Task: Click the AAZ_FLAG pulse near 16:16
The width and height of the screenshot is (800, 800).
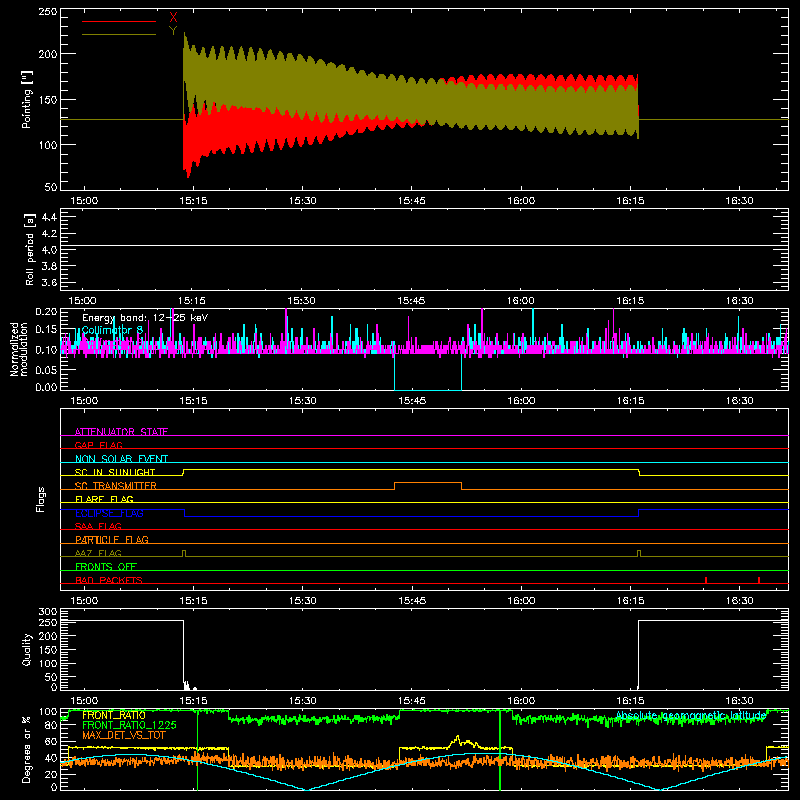Action: coord(639,553)
